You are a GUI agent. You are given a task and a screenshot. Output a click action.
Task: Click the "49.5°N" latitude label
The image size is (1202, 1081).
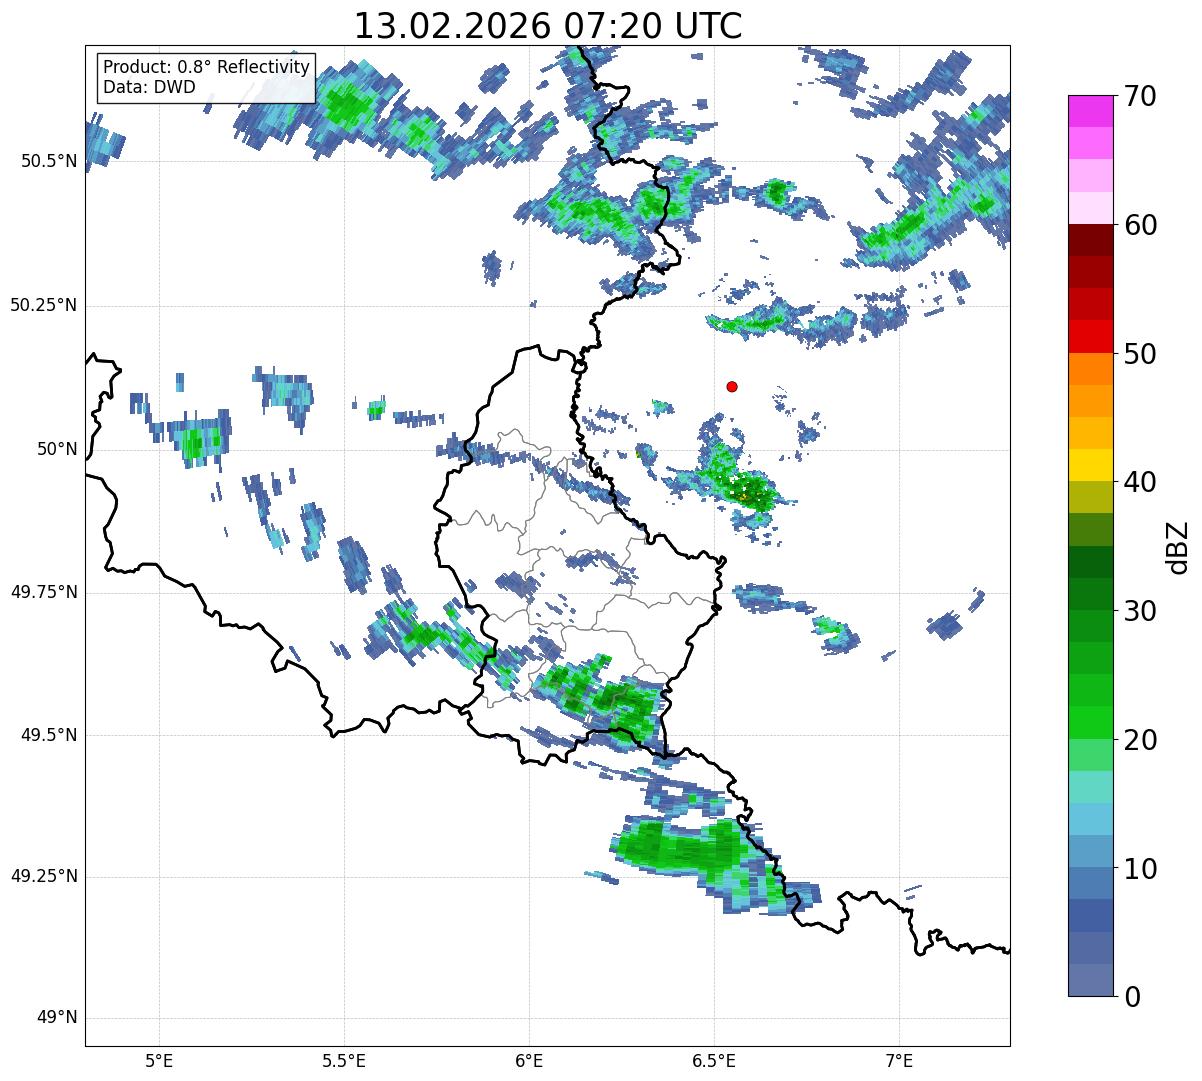tap(48, 735)
